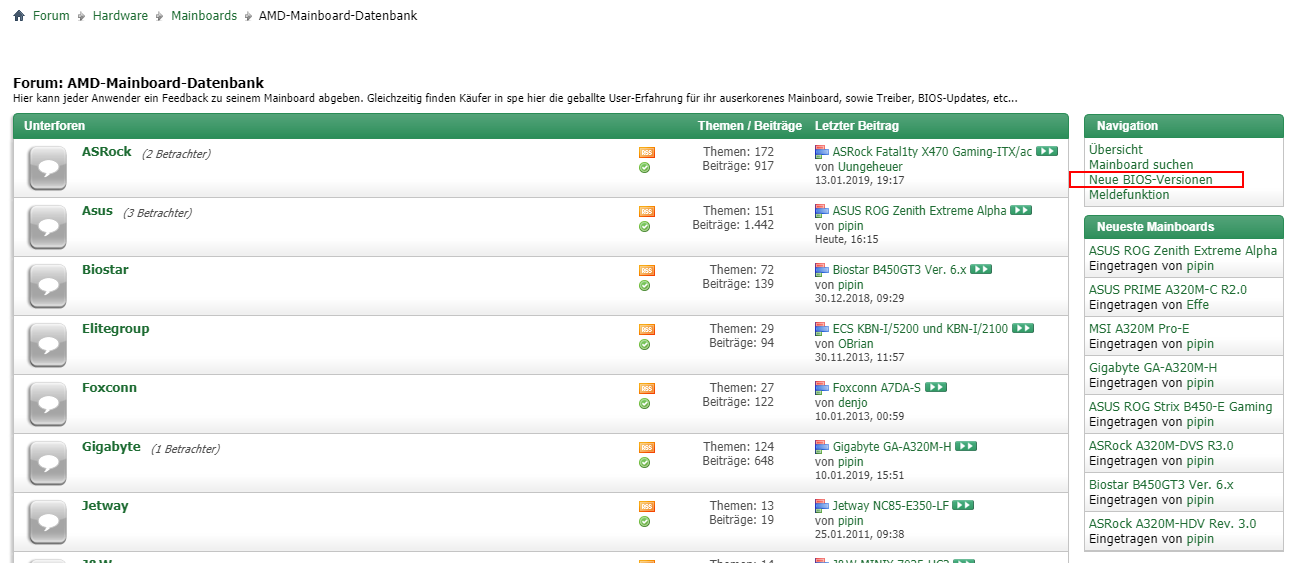Open the Elitegroup subforum
Screen dimensions: 1293x563
click(115, 329)
